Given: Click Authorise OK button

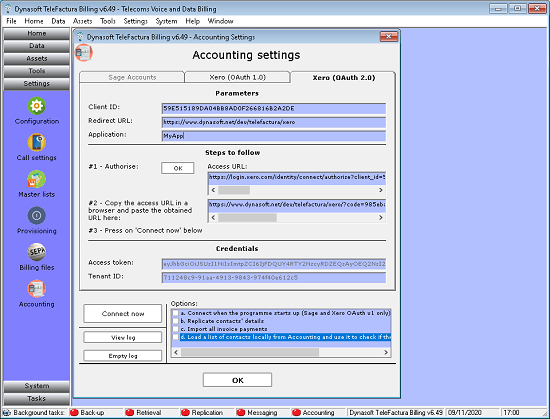Looking at the screenshot, I should click(x=178, y=168).
